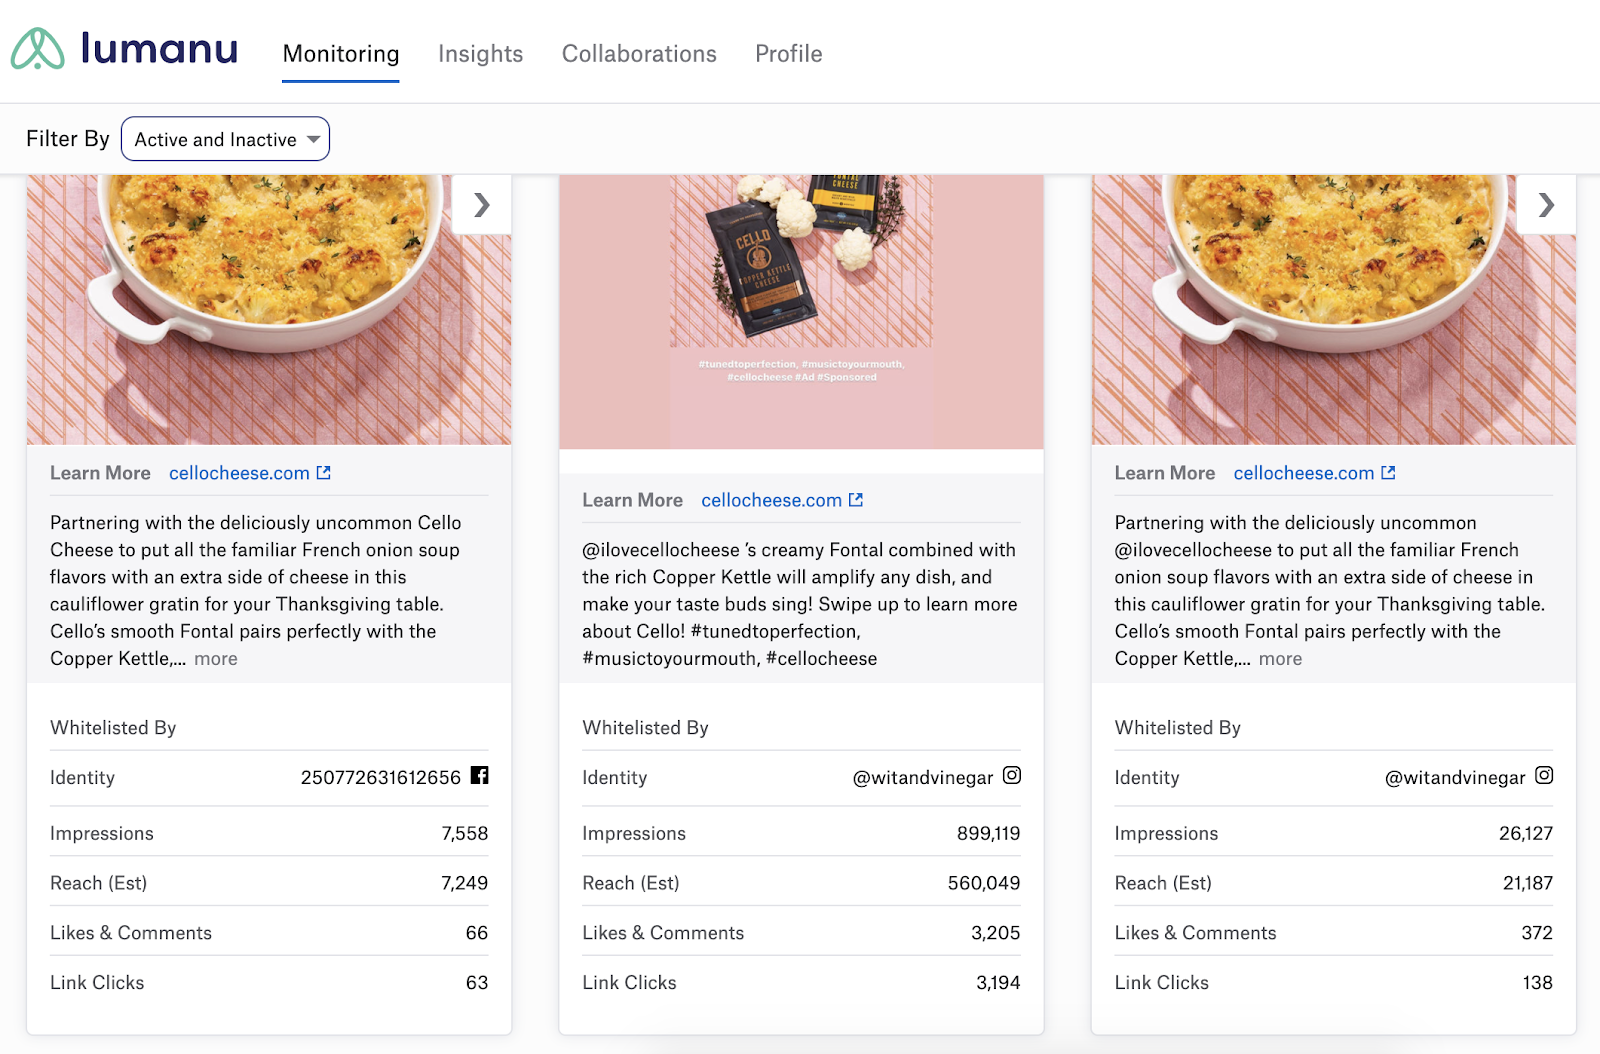
Task: Open the Monitoring tab
Action: pos(341,54)
